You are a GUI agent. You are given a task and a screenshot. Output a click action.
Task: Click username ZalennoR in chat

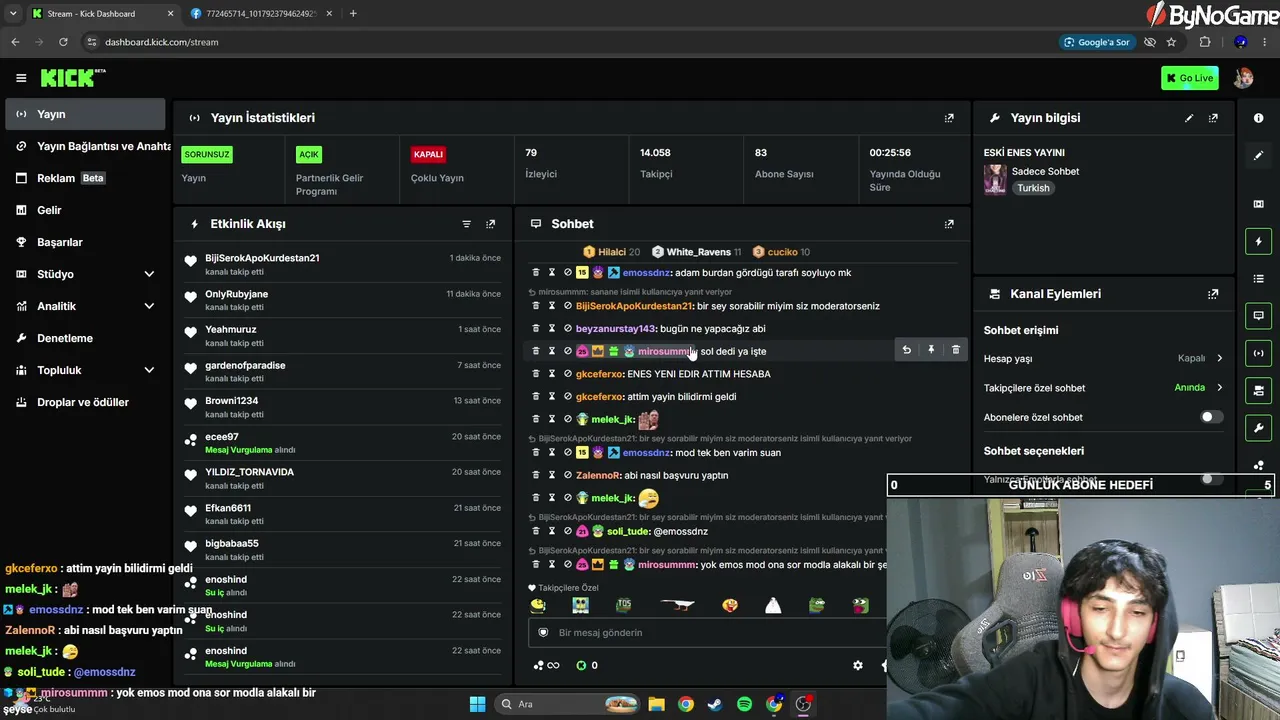pyautogui.click(x=598, y=476)
